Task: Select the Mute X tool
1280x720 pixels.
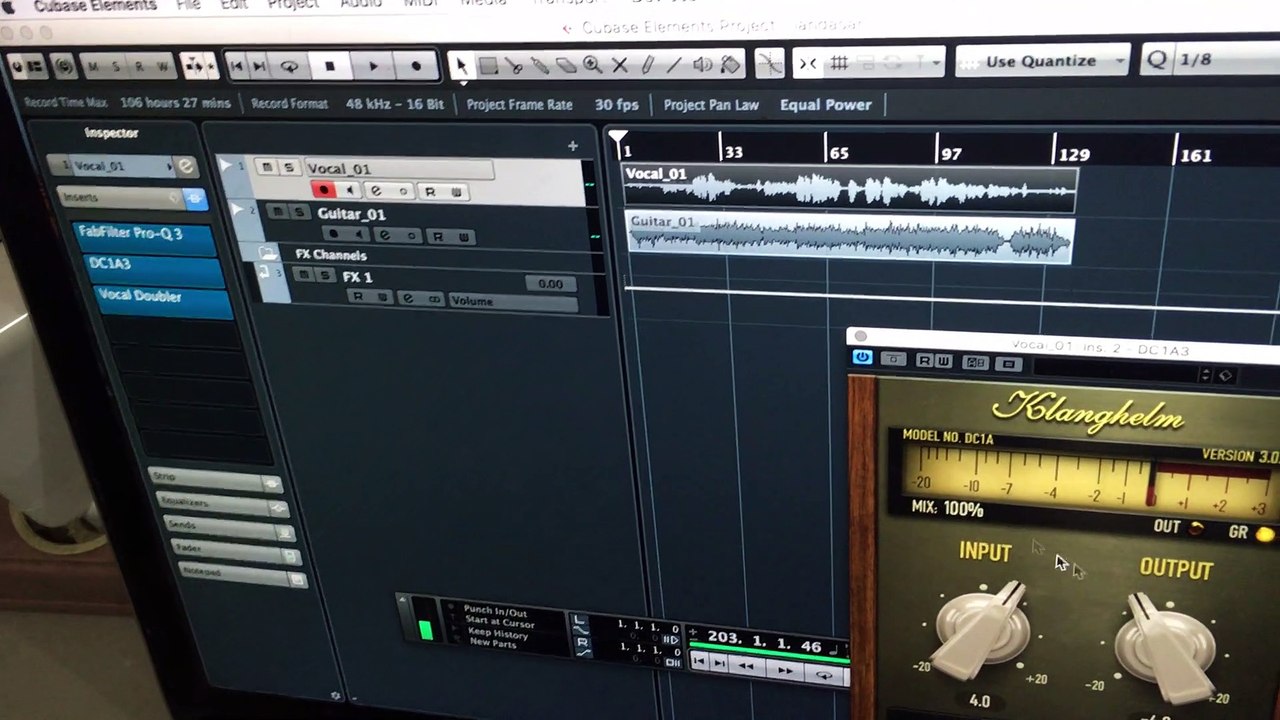Action: 619,65
